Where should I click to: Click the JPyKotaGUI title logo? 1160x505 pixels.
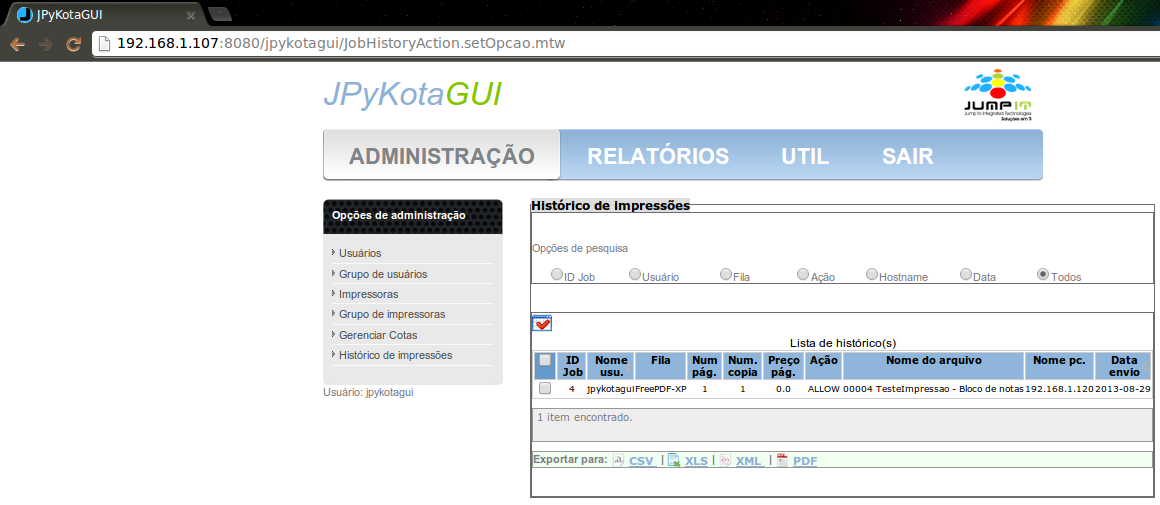pos(412,95)
